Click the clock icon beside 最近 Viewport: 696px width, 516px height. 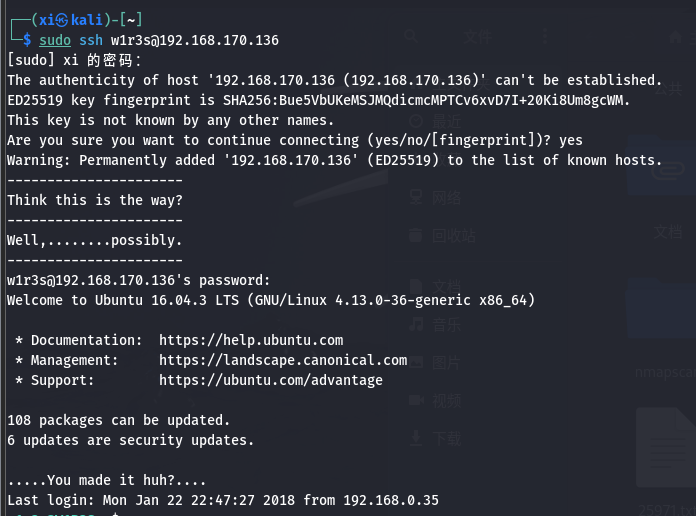point(416,121)
